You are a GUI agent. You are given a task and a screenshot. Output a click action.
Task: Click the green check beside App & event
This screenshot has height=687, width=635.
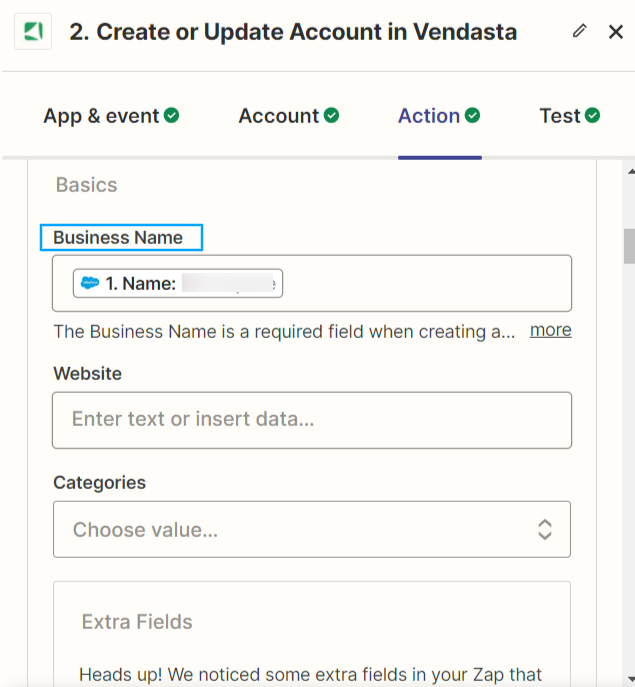point(171,116)
